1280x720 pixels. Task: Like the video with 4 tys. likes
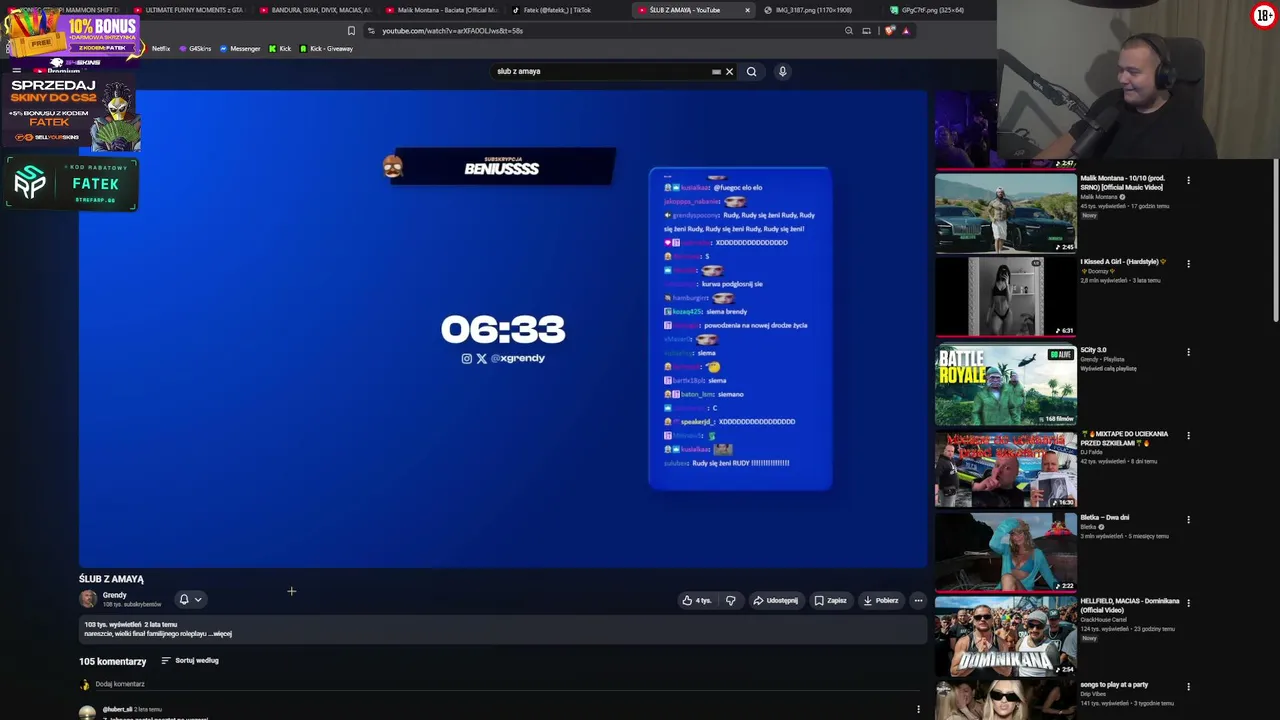(x=697, y=601)
